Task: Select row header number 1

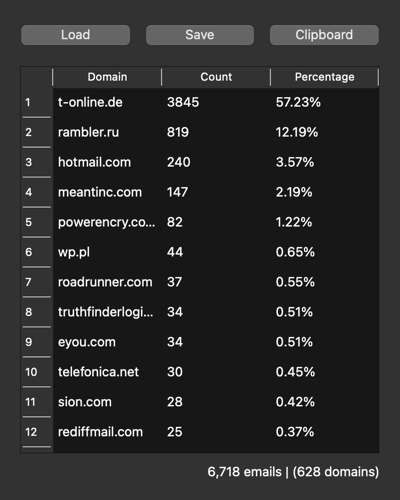Action: (36, 102)
